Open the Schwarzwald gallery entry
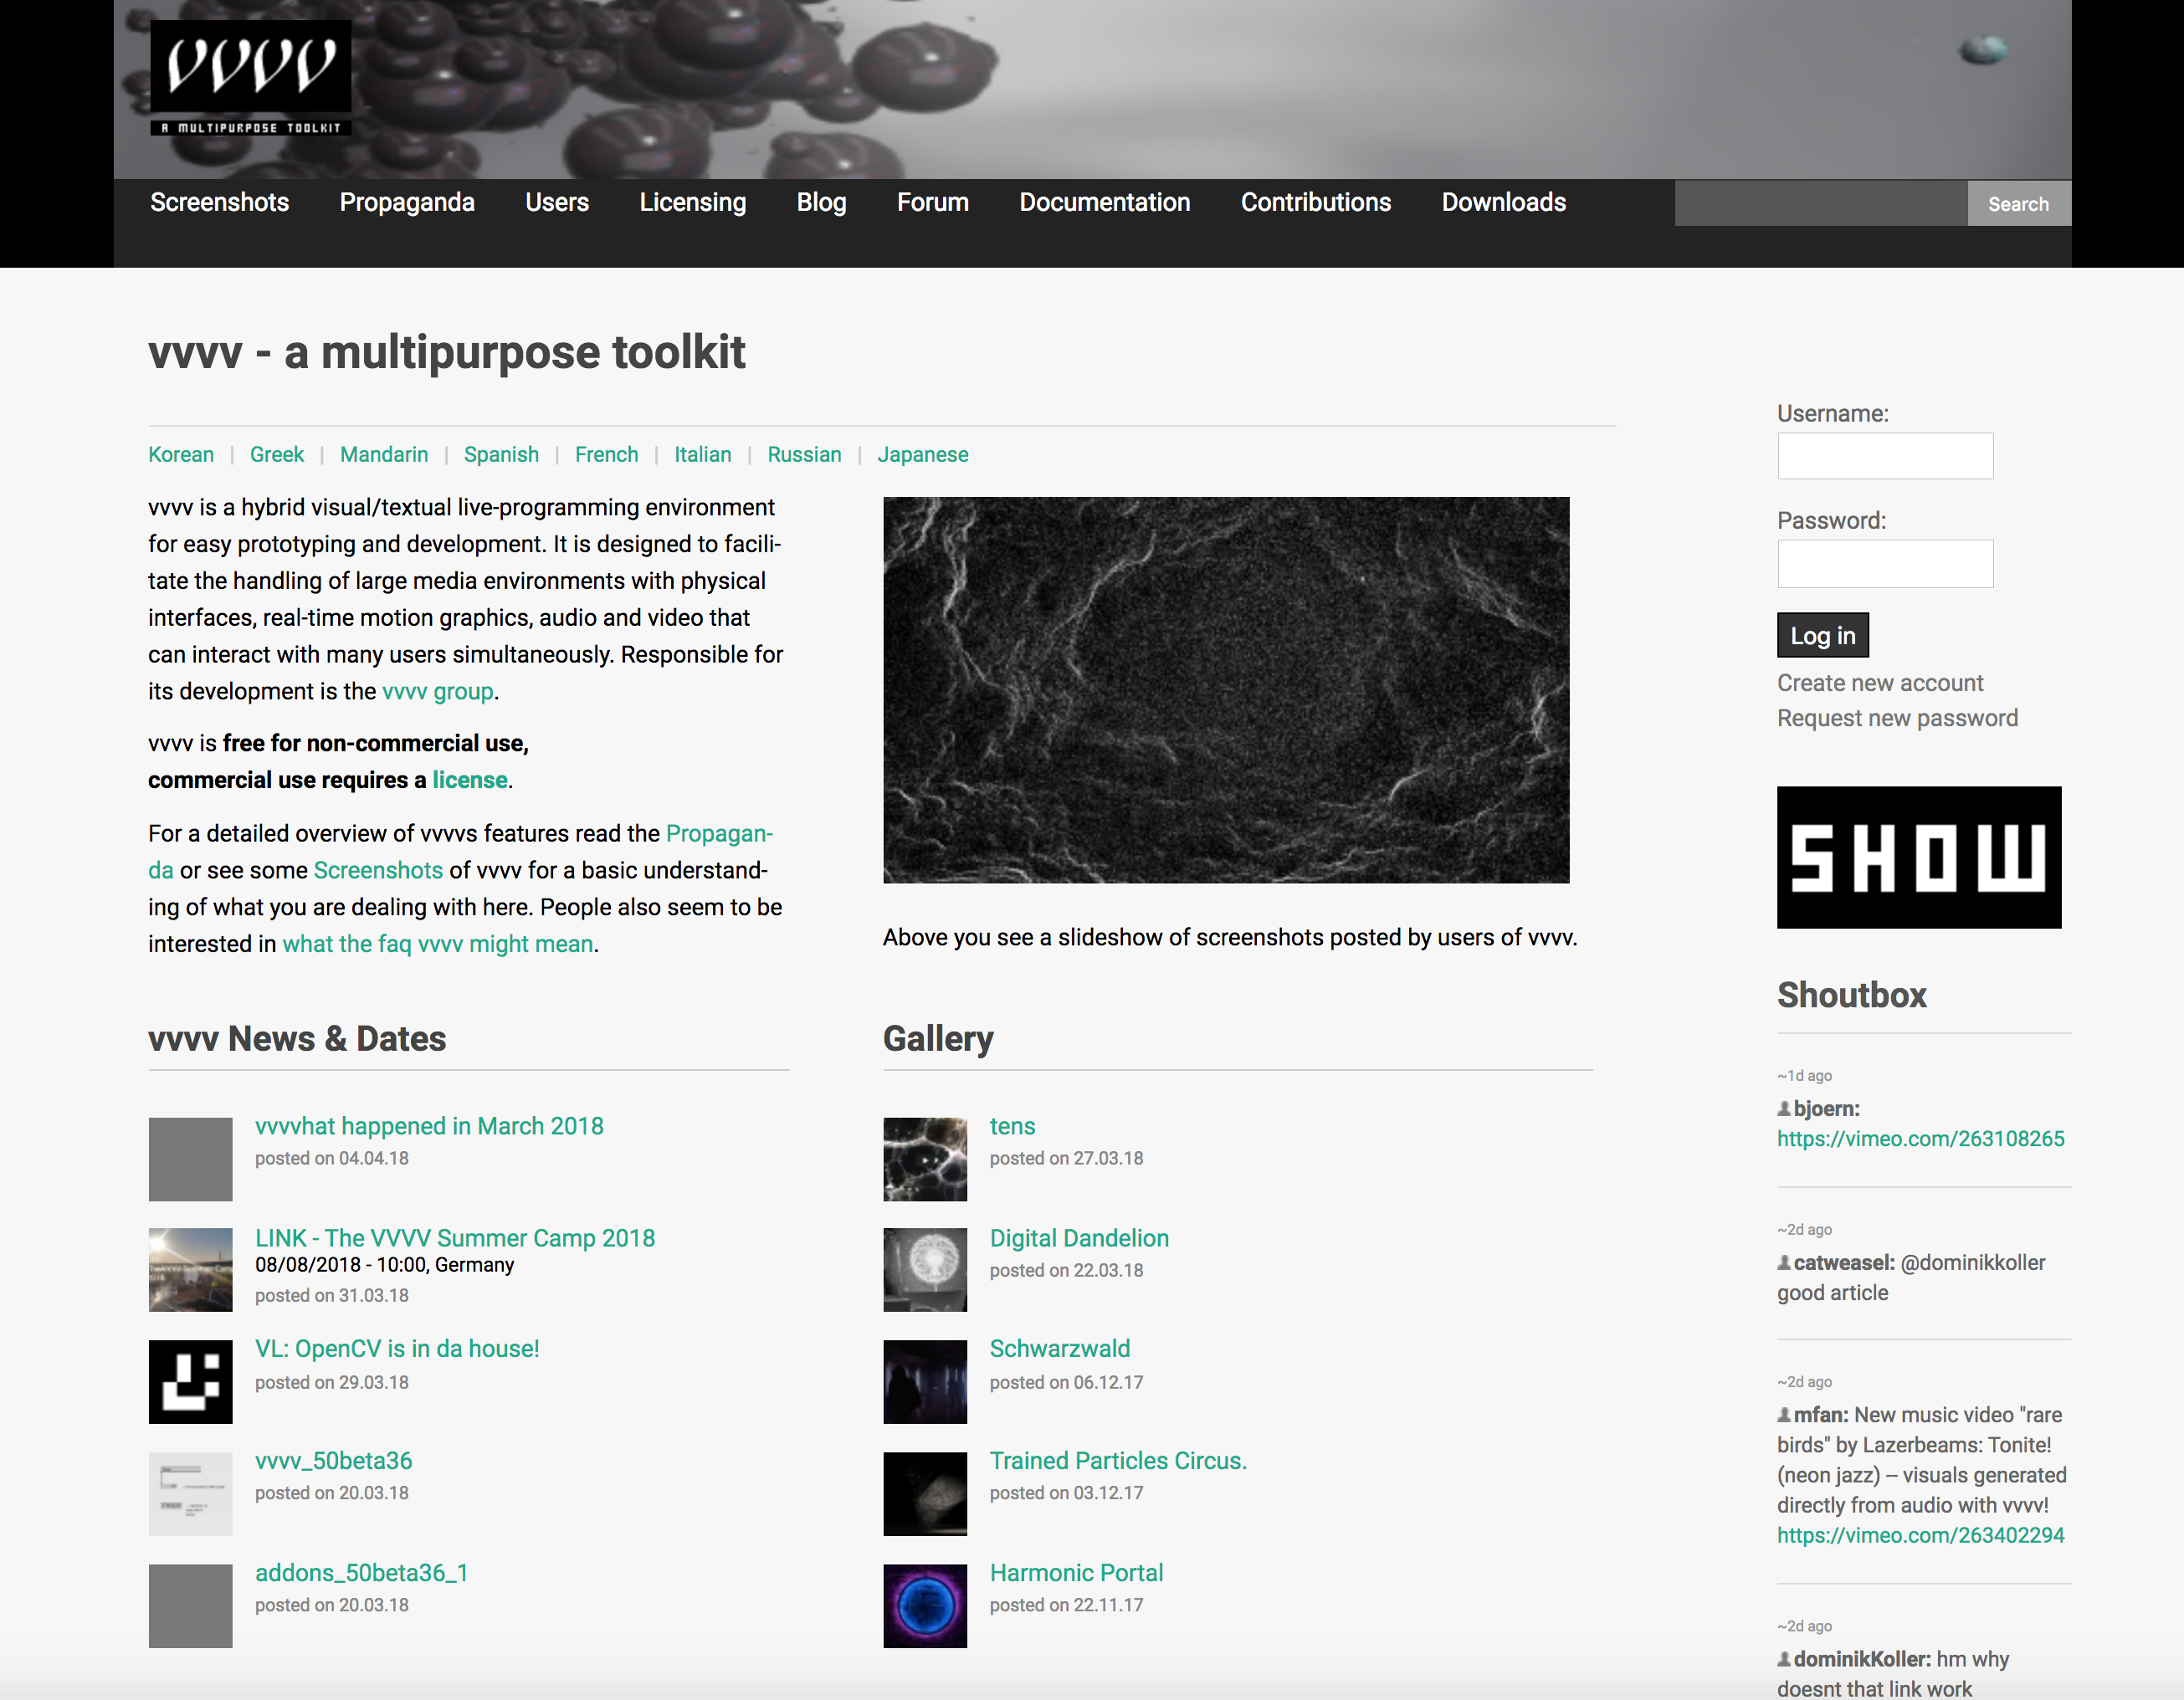 pos(1059,1349)
